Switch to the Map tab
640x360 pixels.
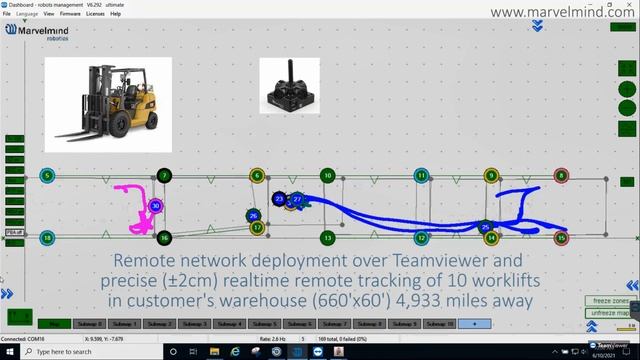tap(55, 324)
